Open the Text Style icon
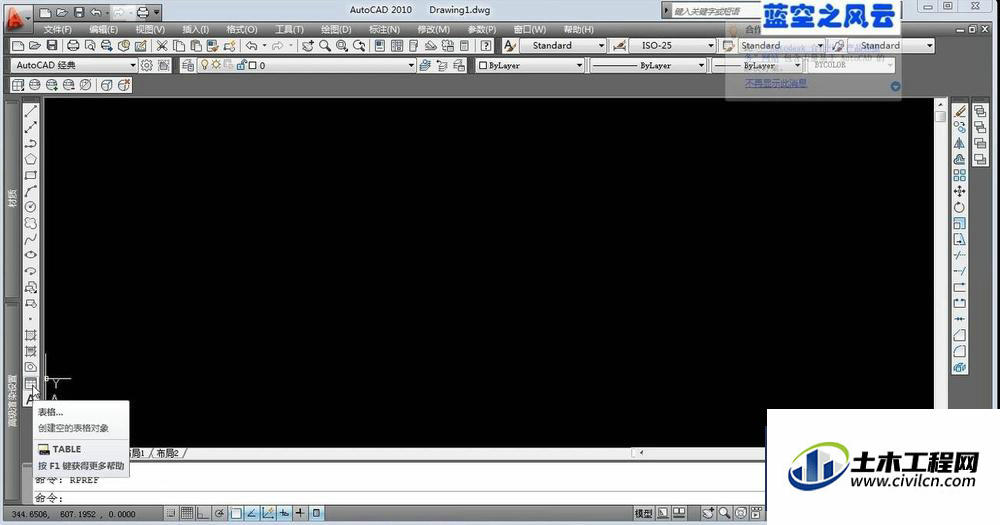 coord(510,46)
